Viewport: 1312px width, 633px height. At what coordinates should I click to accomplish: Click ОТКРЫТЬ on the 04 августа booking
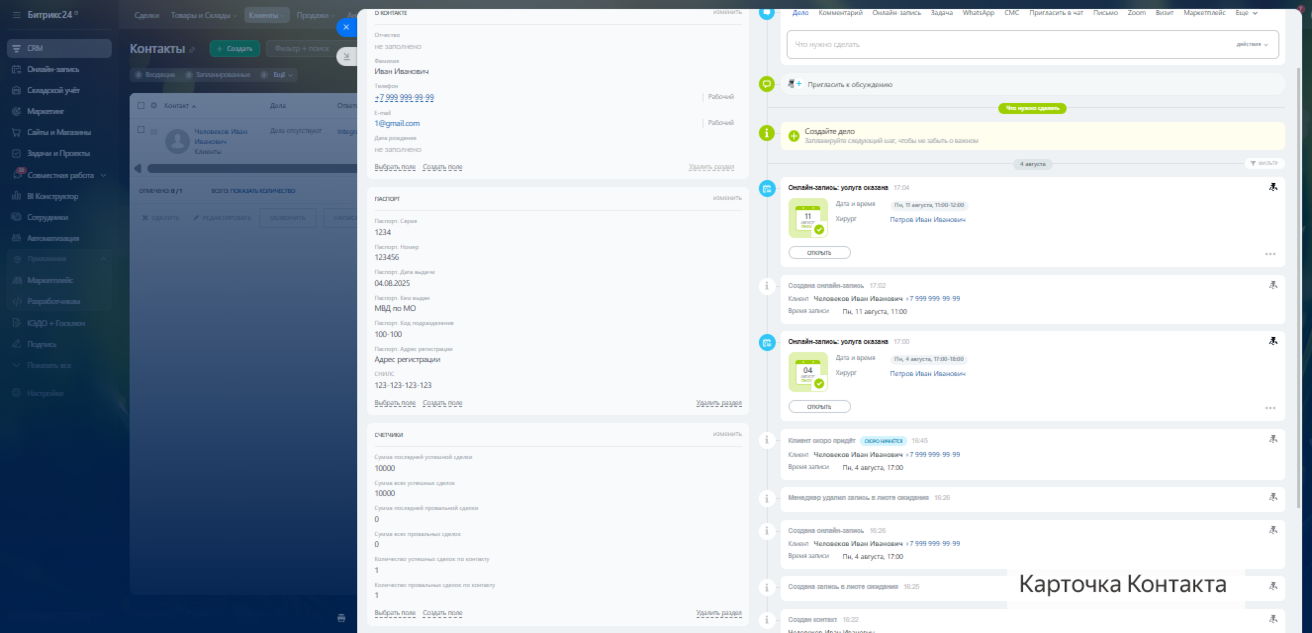[x=819, y=407]
